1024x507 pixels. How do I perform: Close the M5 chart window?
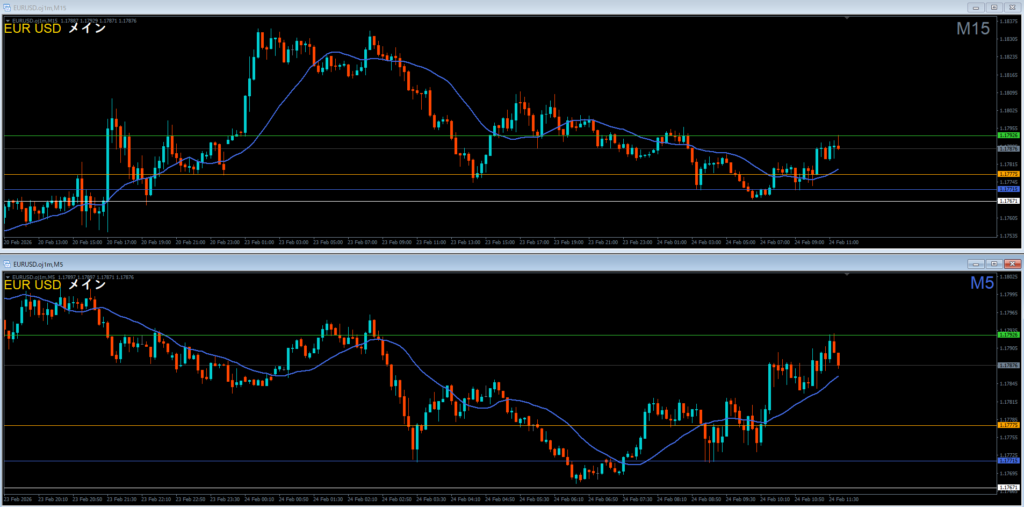pos(1010,263)
